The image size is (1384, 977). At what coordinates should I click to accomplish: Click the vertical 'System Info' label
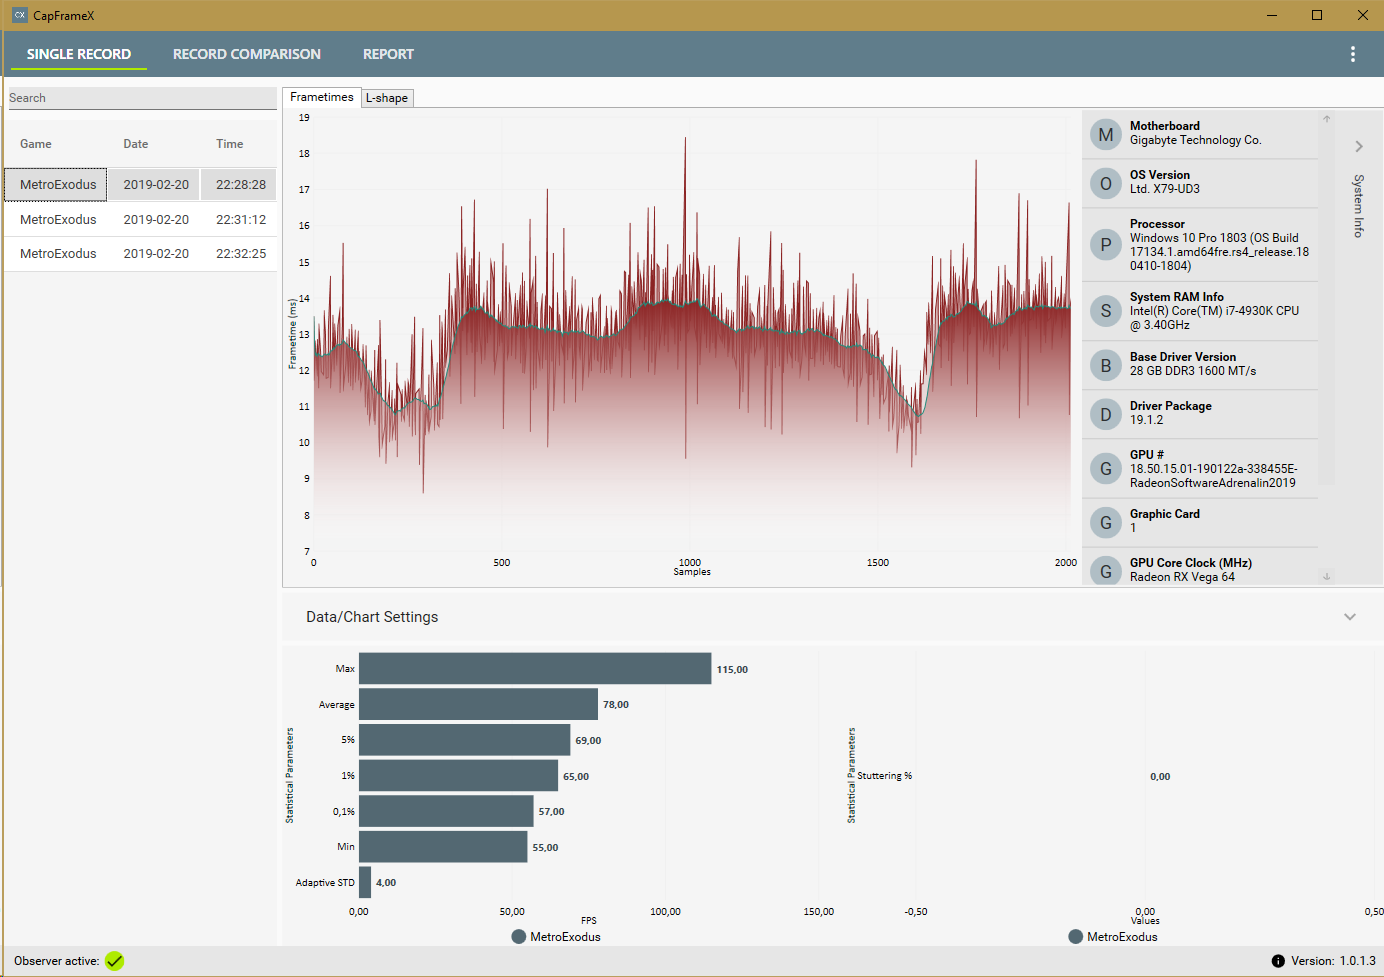click(x=1359, y=206)
